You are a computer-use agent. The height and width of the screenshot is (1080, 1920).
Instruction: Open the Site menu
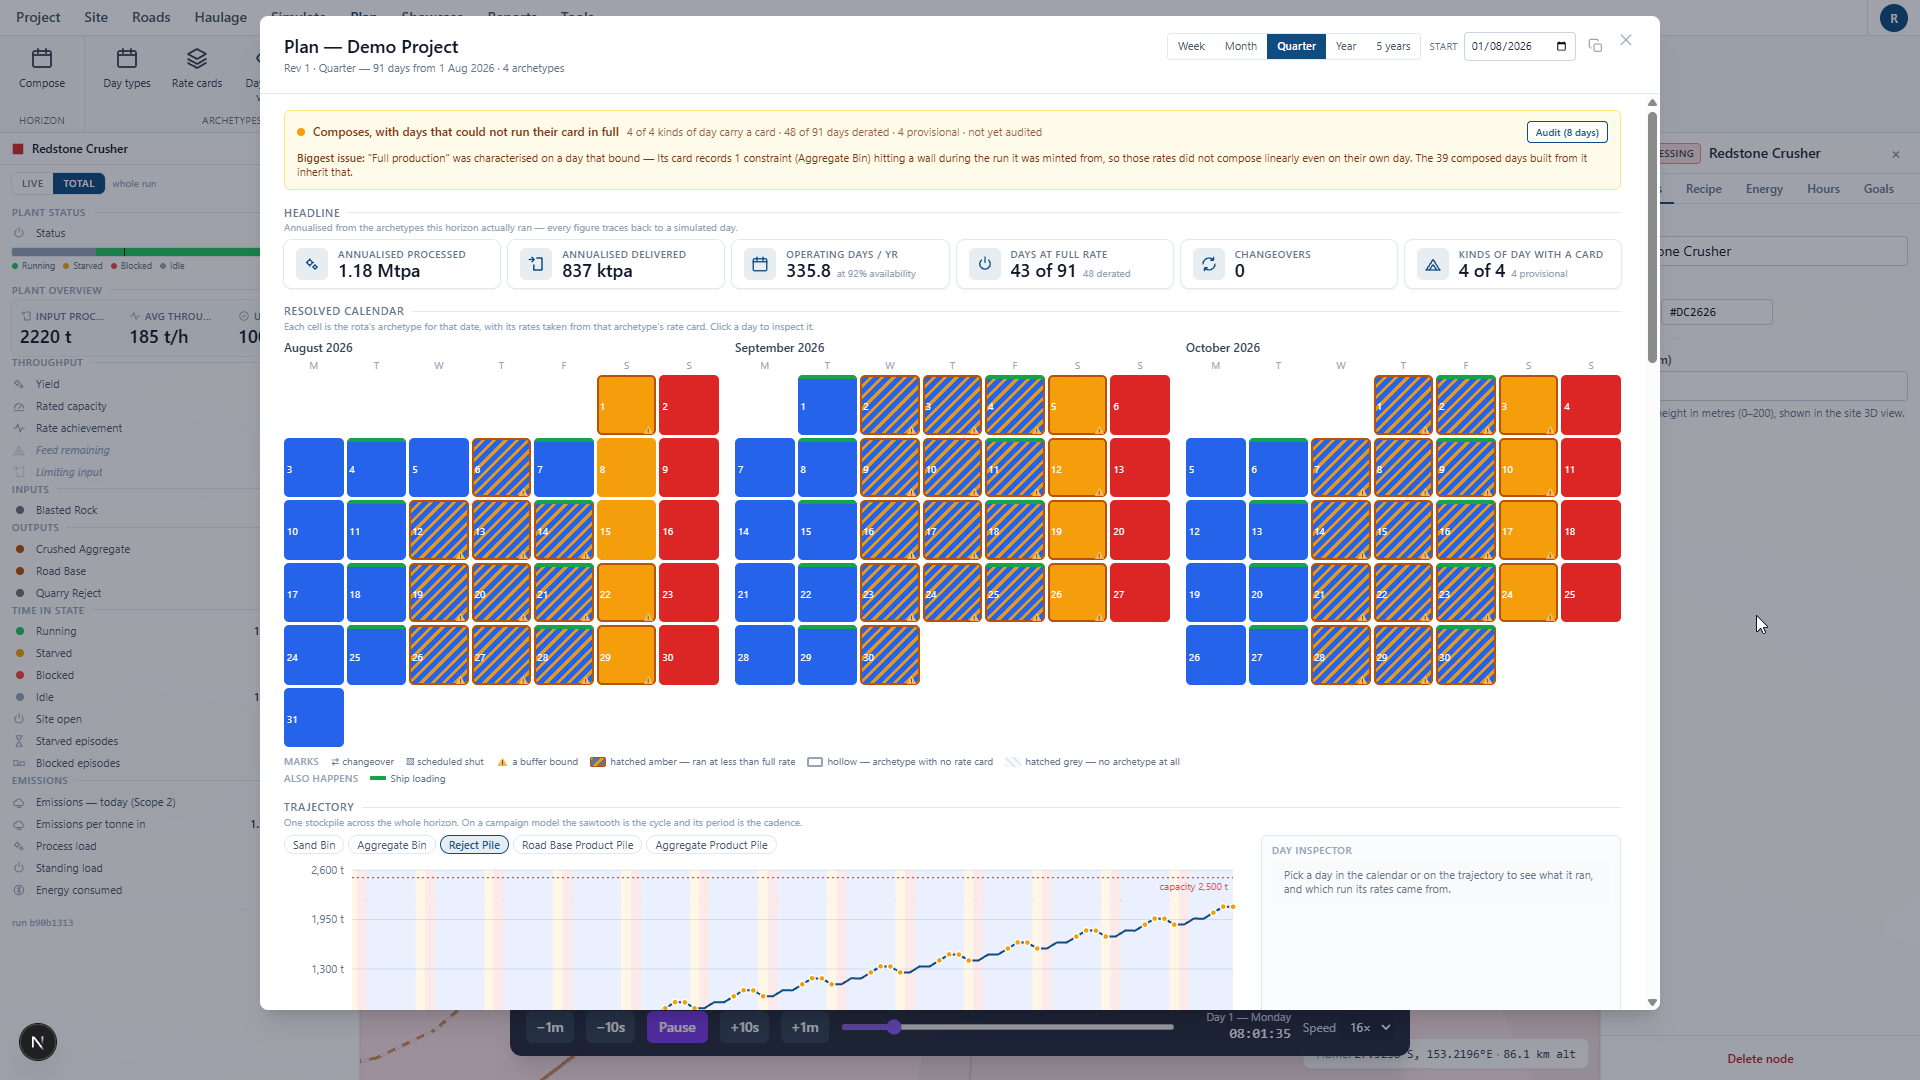[96, 17]
